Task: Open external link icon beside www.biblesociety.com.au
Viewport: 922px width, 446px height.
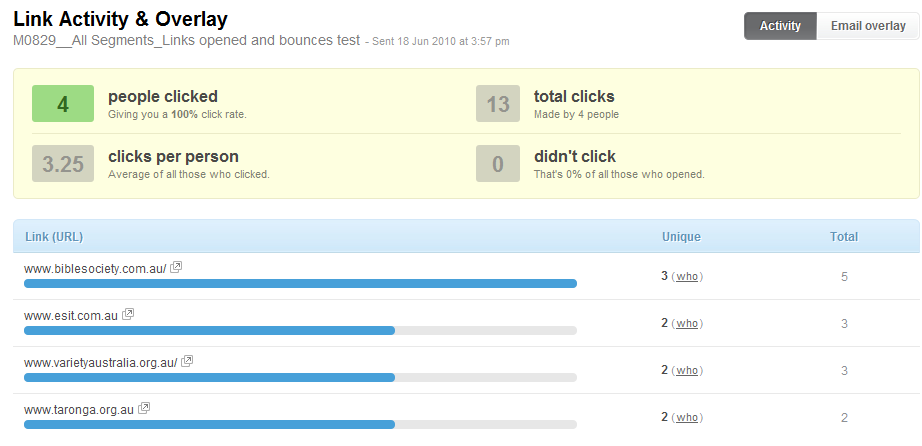Action: pyautogui.click(x=176, y=267)
